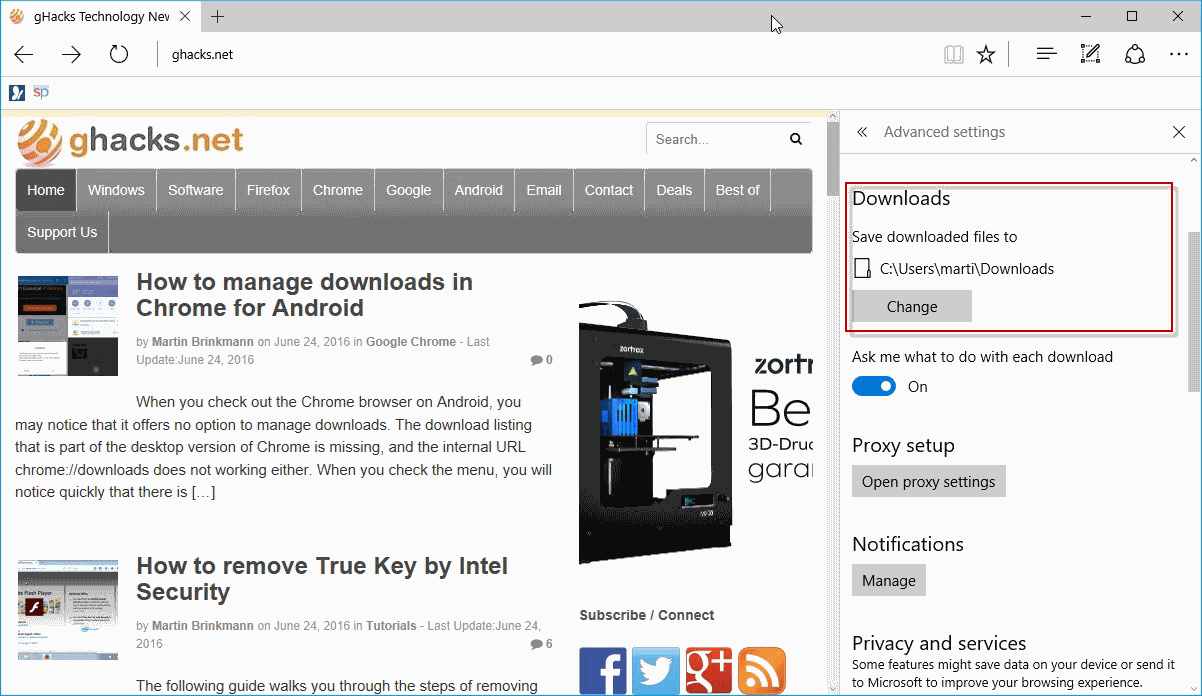Viewport: 1202px width, 696px height.
Task: Open 'How to manage downloads in Chrome' article
Action: (x=304, y=295)
